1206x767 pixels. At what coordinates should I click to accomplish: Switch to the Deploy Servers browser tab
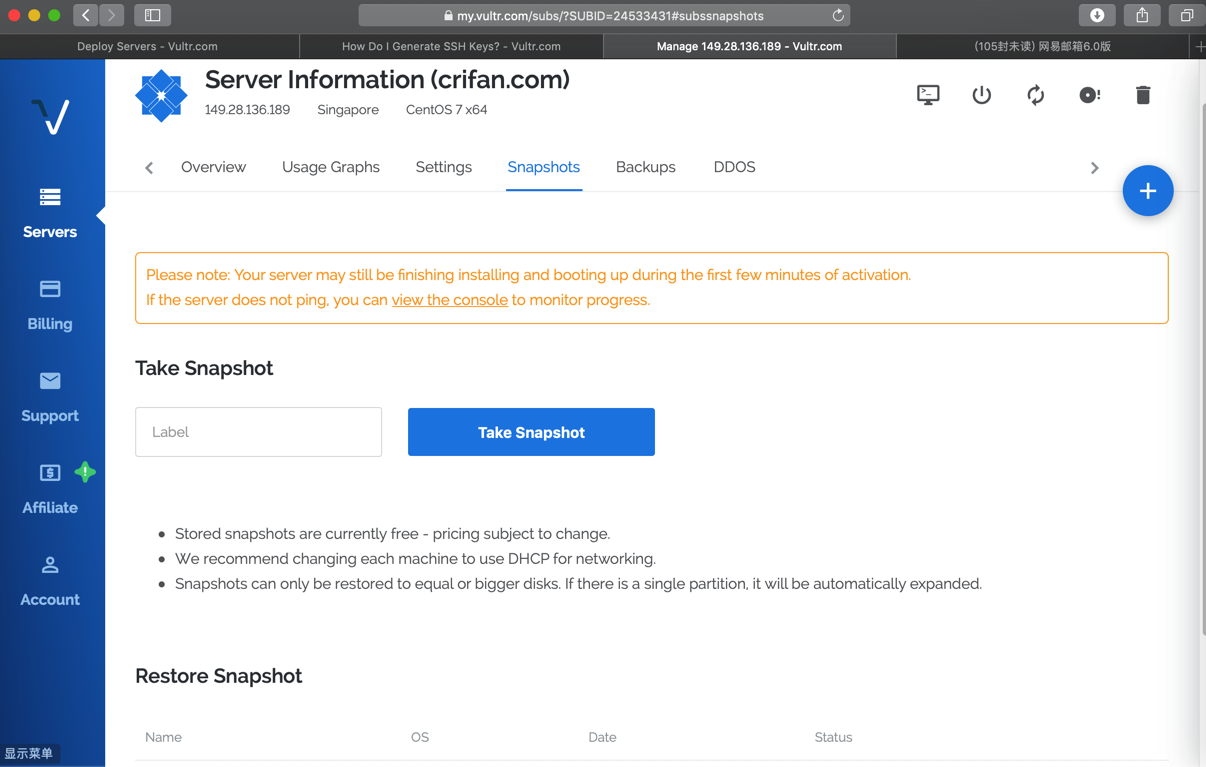click(x=148, y=46)
